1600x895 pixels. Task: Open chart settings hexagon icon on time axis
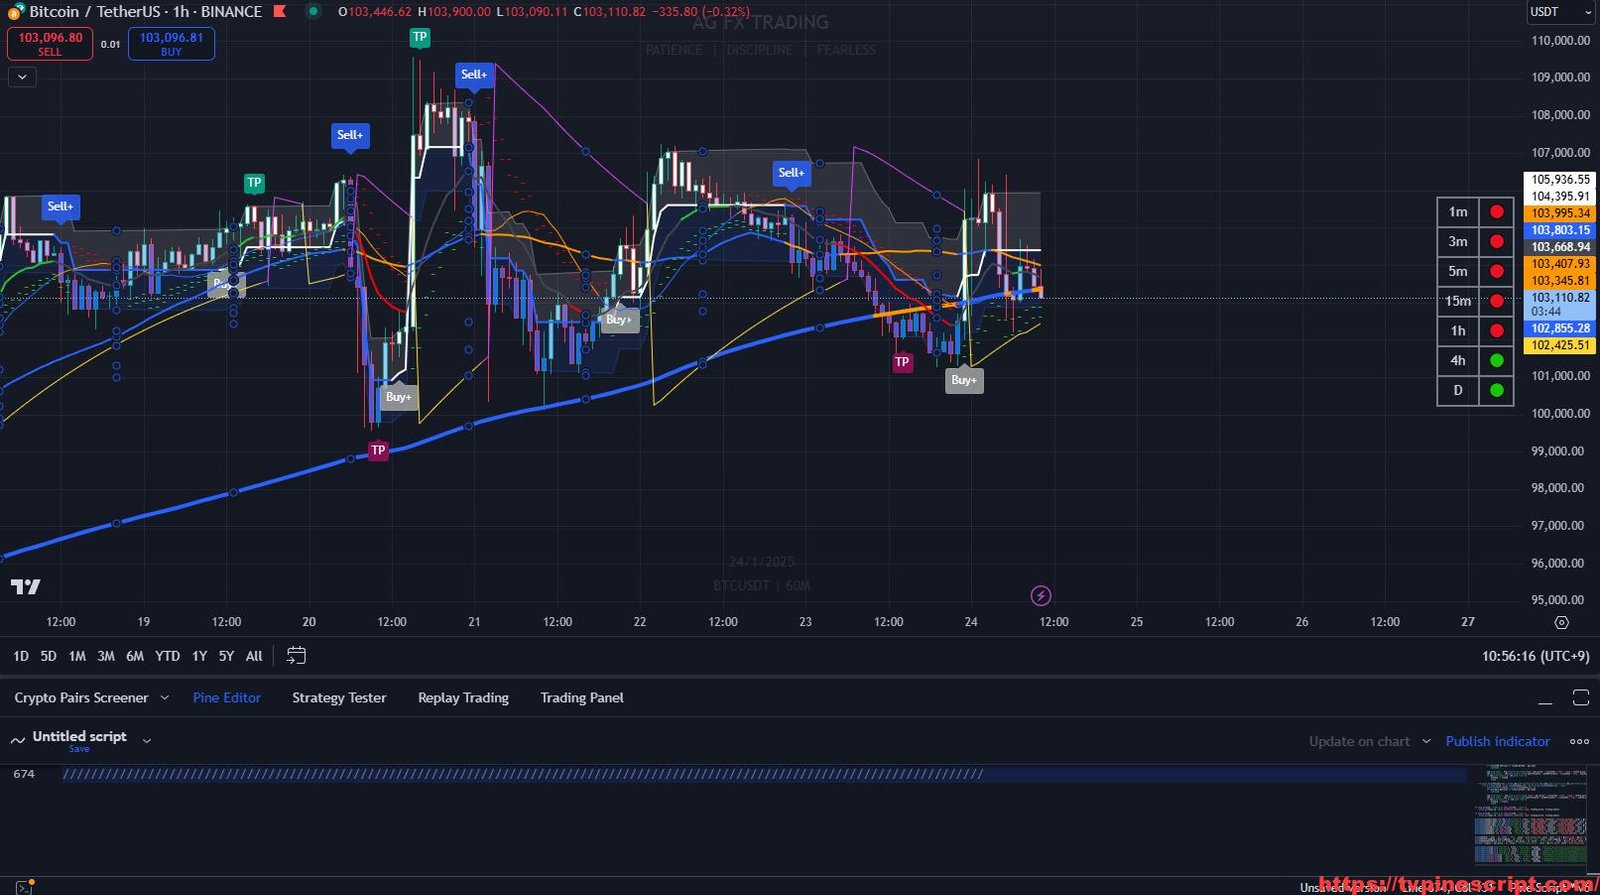pos(1561,622)
